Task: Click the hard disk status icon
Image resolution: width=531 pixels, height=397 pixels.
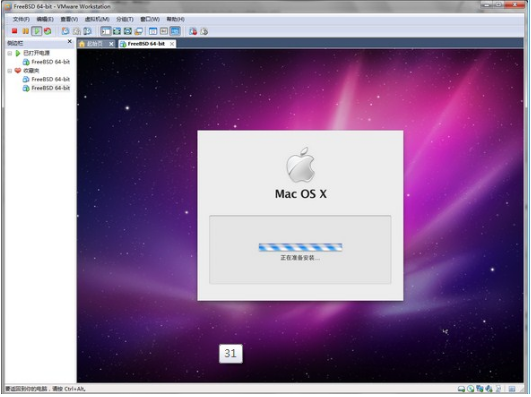Action: click(461, 389)
